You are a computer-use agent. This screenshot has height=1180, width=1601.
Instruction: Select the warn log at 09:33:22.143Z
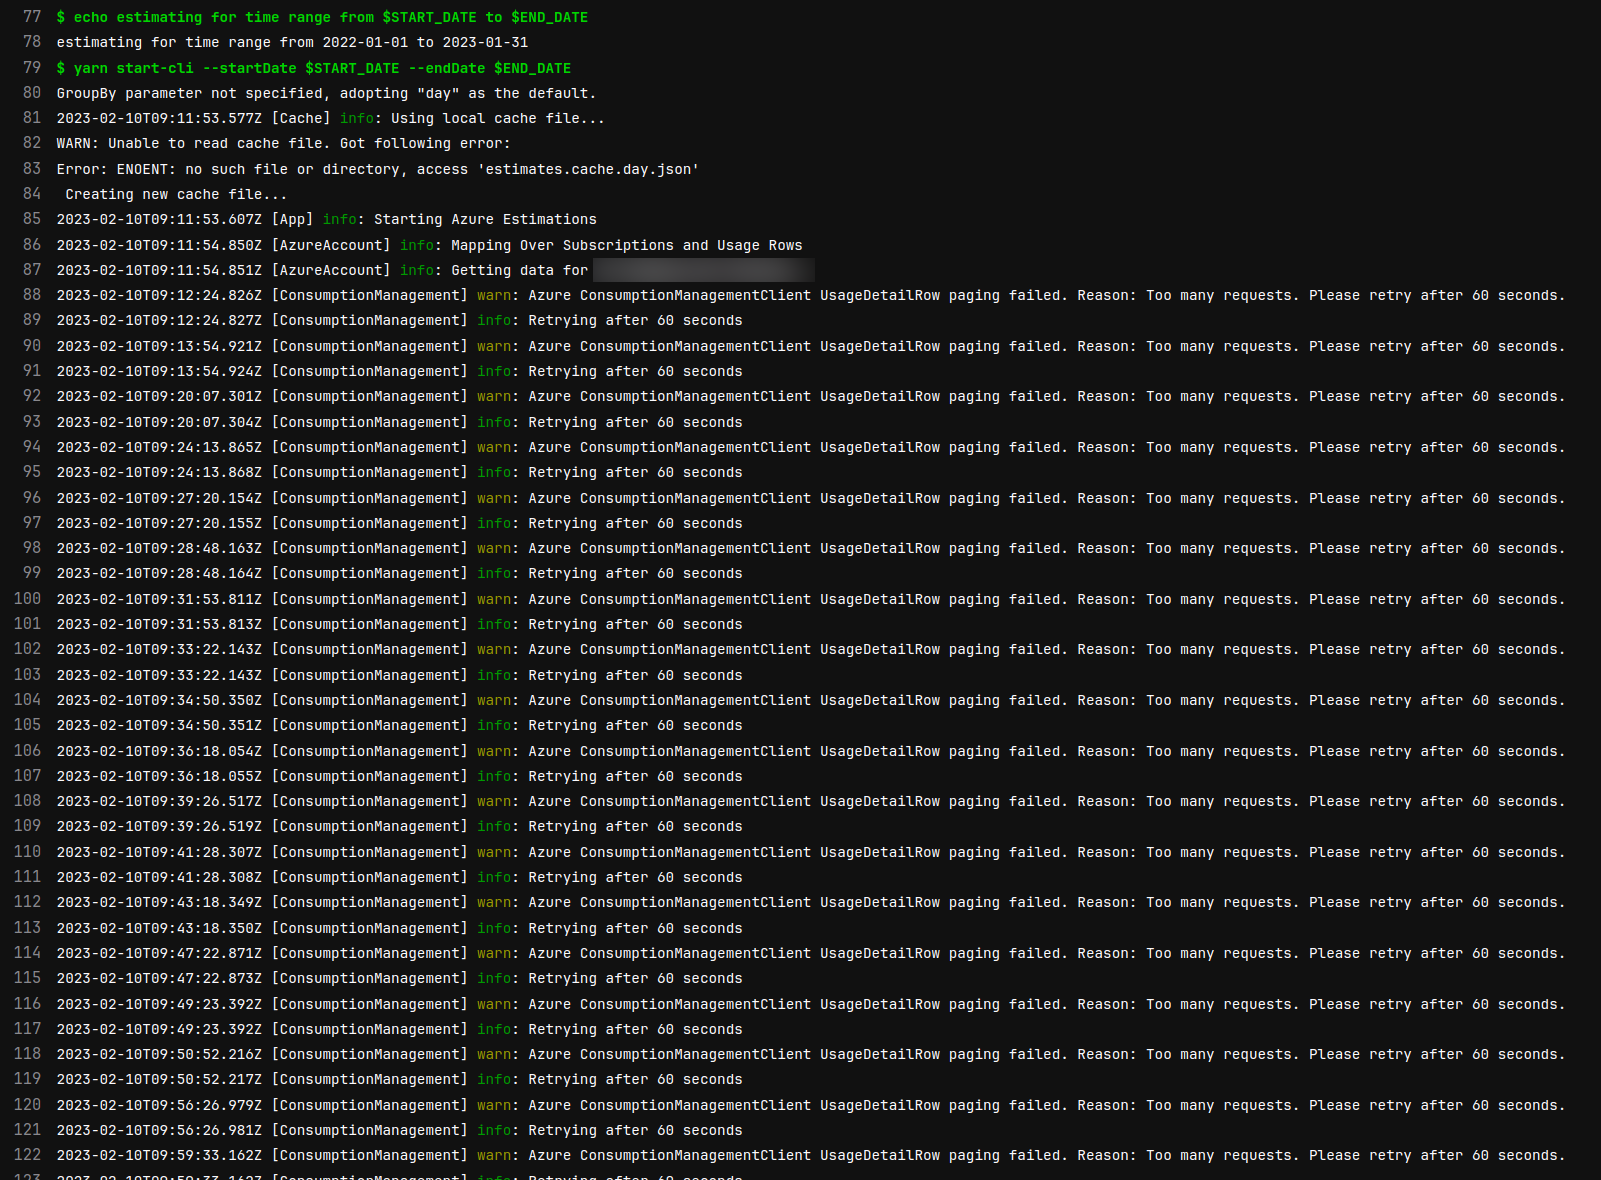811,649
